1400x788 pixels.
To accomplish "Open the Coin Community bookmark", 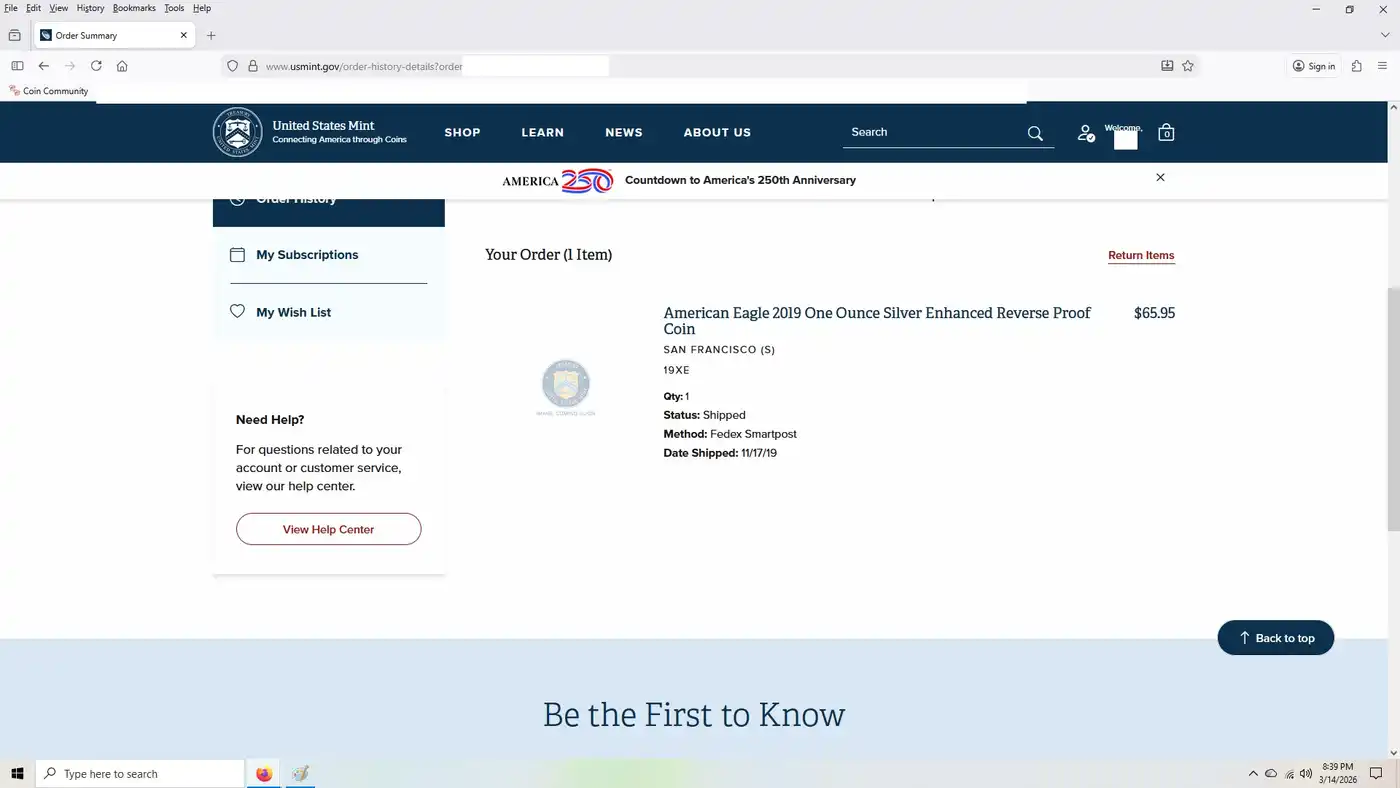I will (49, 91).
